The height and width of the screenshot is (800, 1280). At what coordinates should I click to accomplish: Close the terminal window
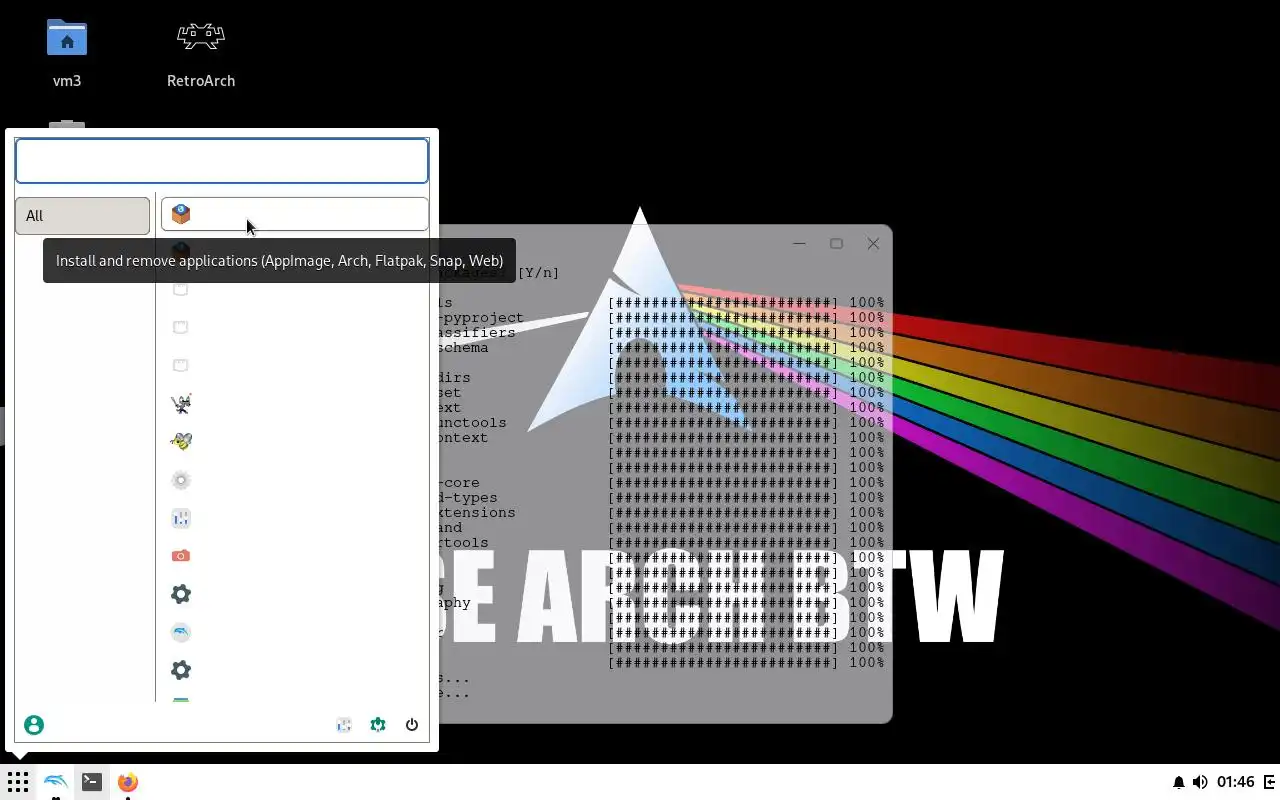pyautogui.click(x=873, y=243)
